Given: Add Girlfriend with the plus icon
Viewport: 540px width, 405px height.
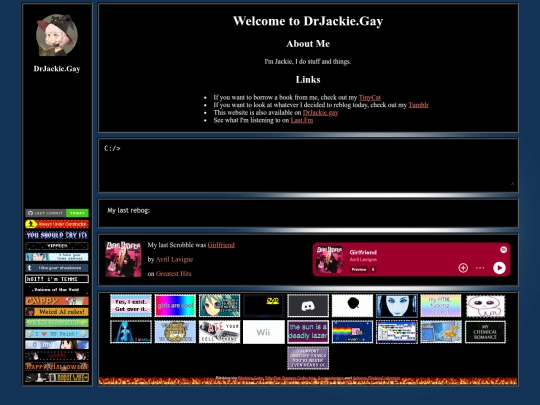Looking at the screenshot, I should (x=463, y=268).
